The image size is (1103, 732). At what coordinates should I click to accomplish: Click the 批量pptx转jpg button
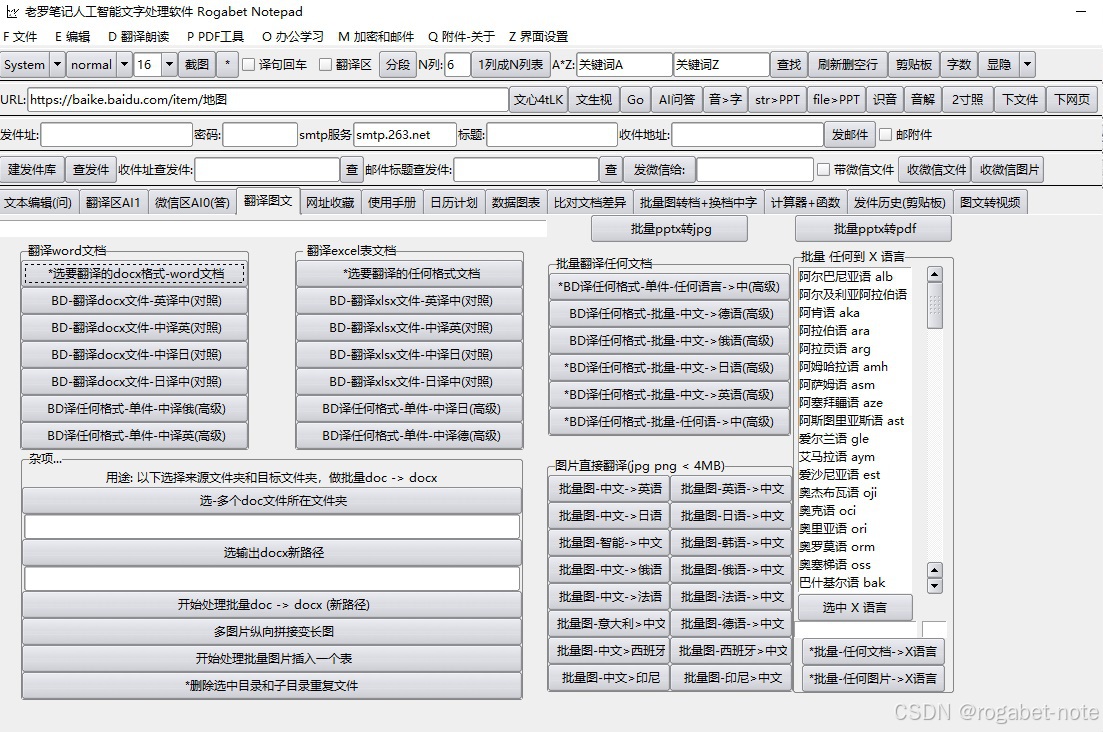(x=670, y=229)
